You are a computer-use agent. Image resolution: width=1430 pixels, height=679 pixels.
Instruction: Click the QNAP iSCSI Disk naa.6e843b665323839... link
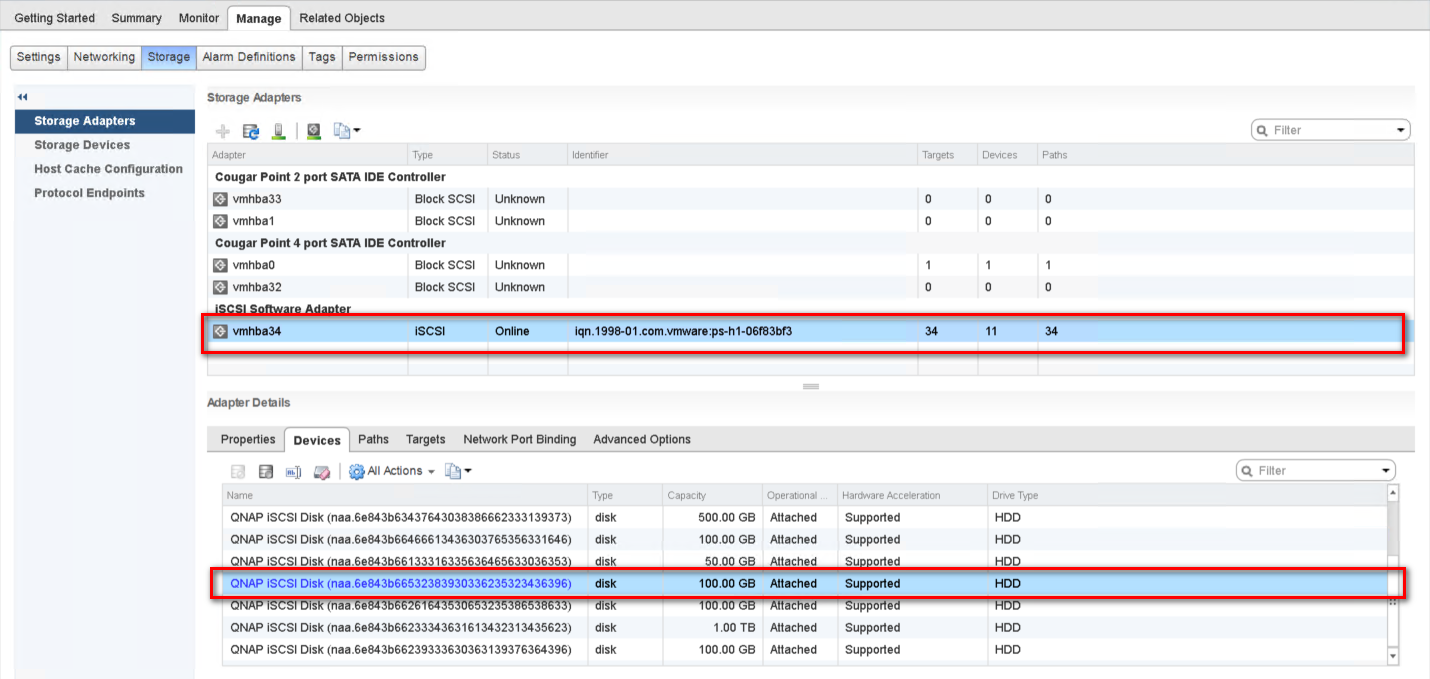[x=400, y=583]
